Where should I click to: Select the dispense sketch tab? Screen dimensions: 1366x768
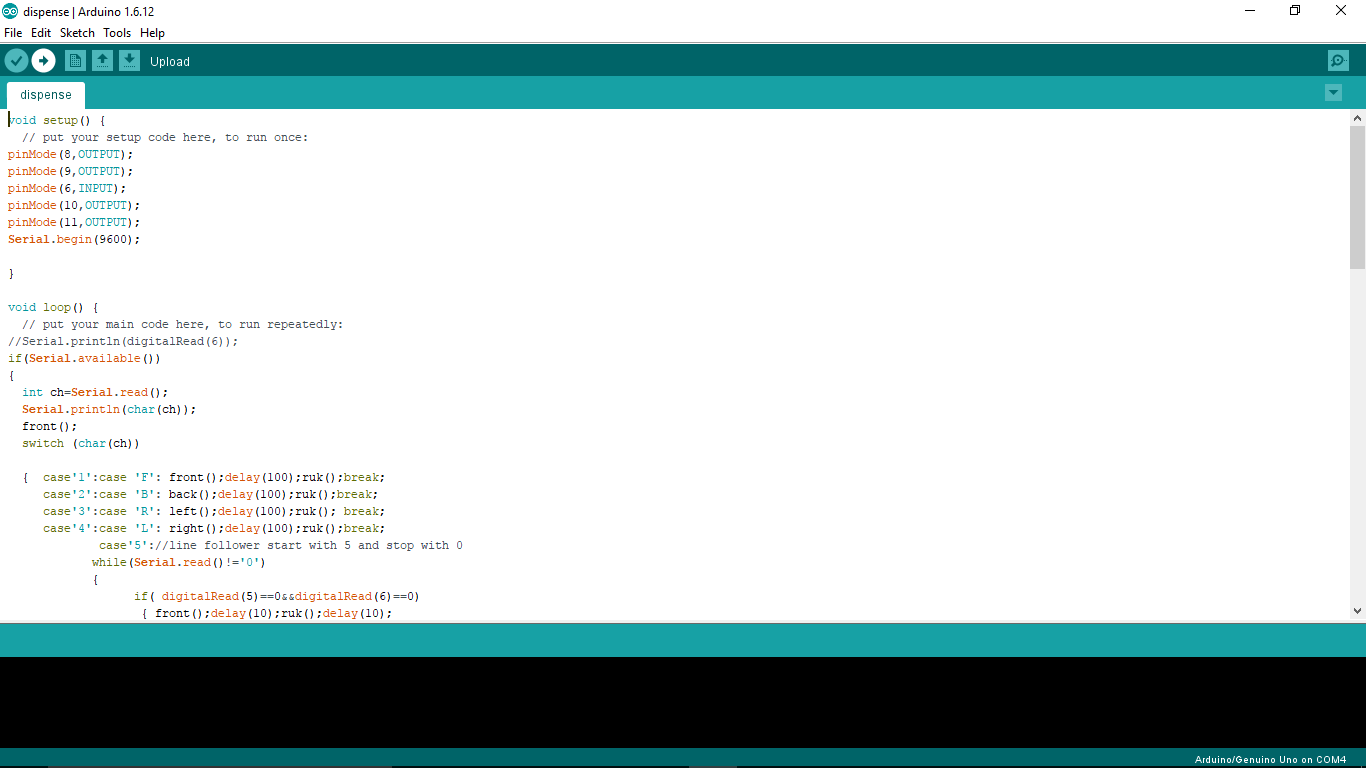pyautogui.click(x=46, y=95)
